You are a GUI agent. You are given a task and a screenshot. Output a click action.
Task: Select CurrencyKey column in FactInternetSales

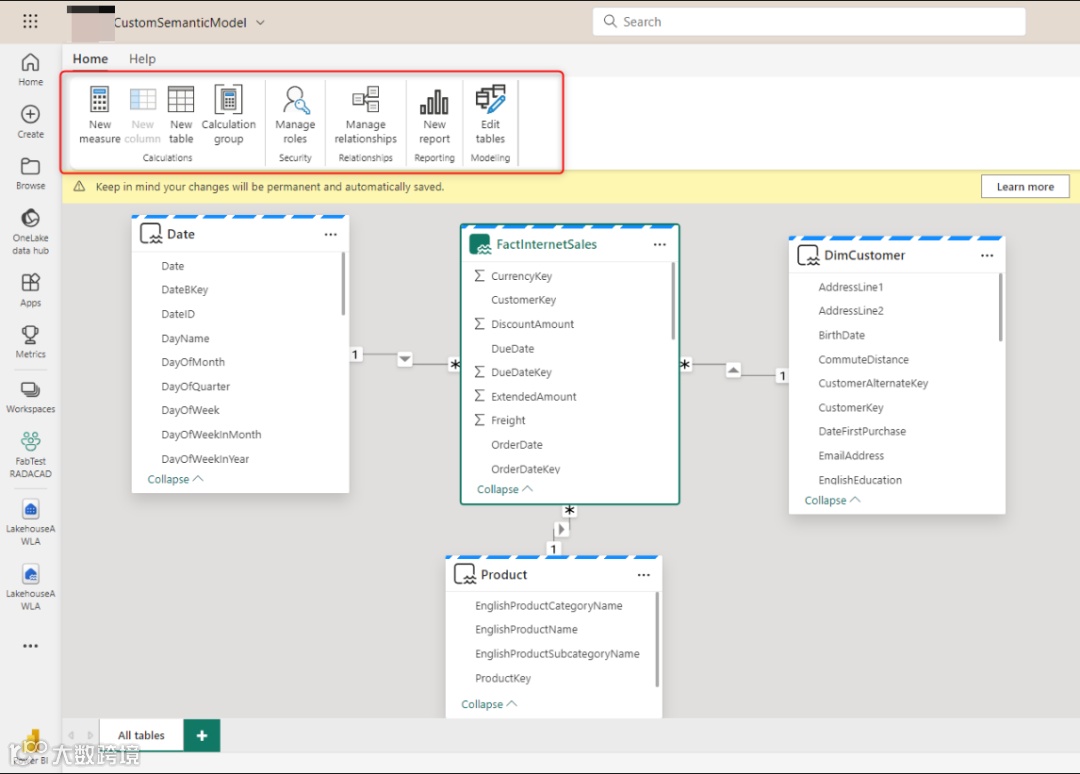point(521,276)
